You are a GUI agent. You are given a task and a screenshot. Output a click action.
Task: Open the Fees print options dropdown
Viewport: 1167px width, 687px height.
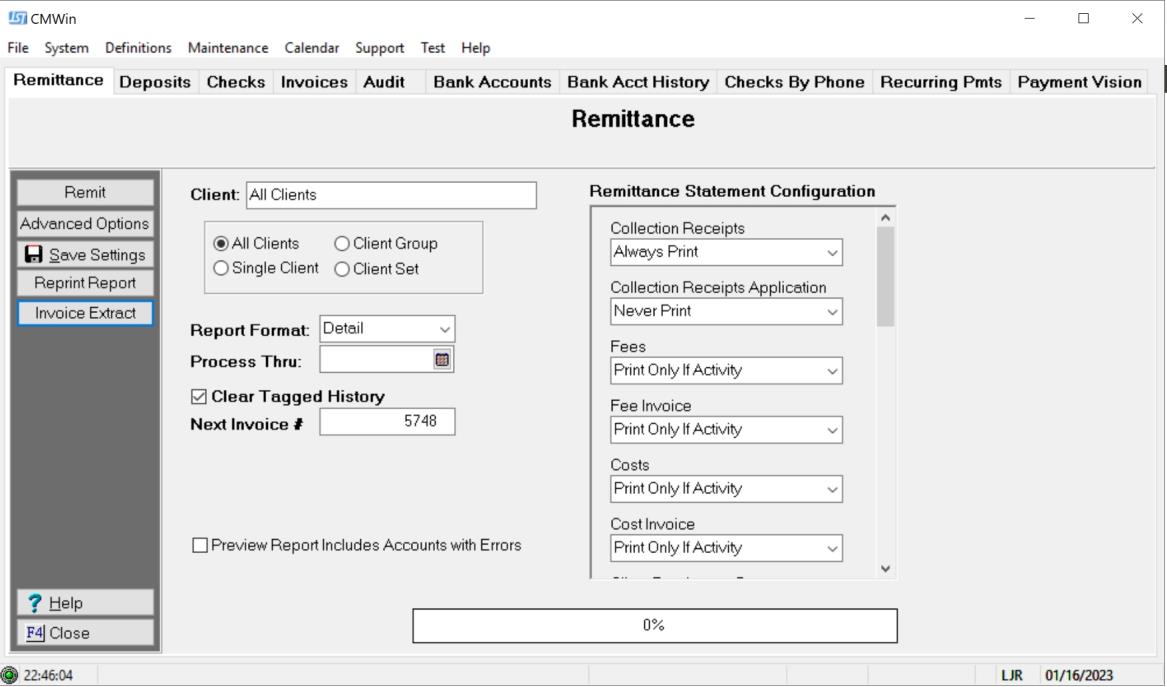coord(831,370)
